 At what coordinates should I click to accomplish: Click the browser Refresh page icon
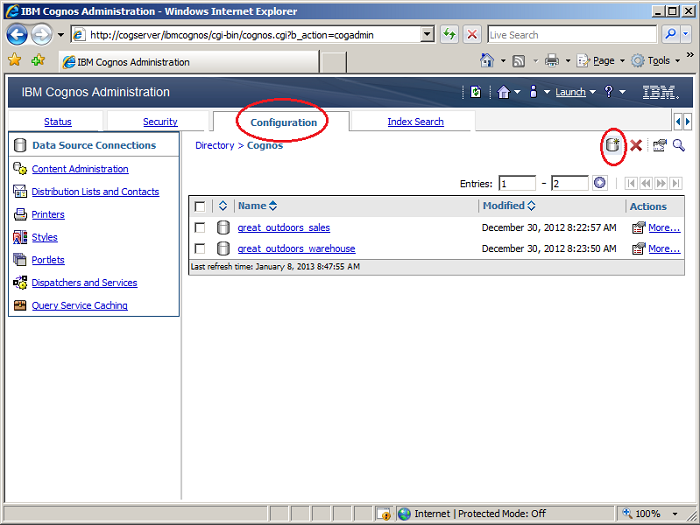450,35
